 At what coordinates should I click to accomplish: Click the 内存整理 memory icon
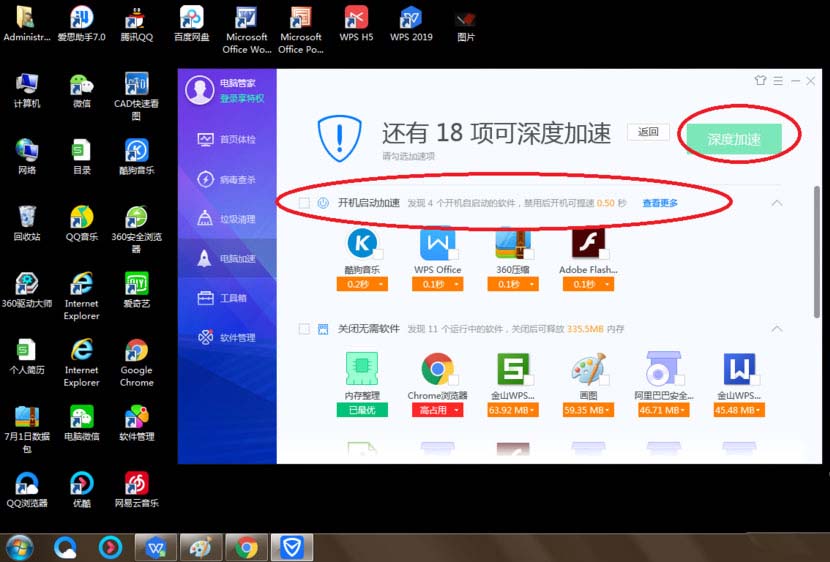coord(361,369)
